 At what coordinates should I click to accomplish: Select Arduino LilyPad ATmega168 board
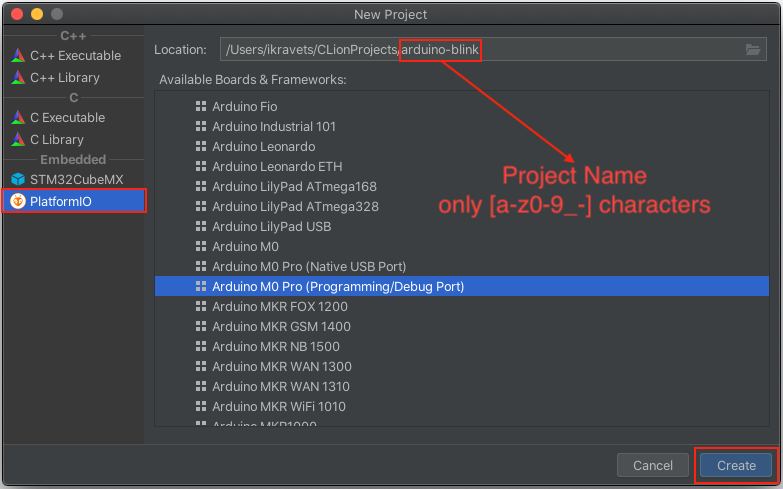462,186
